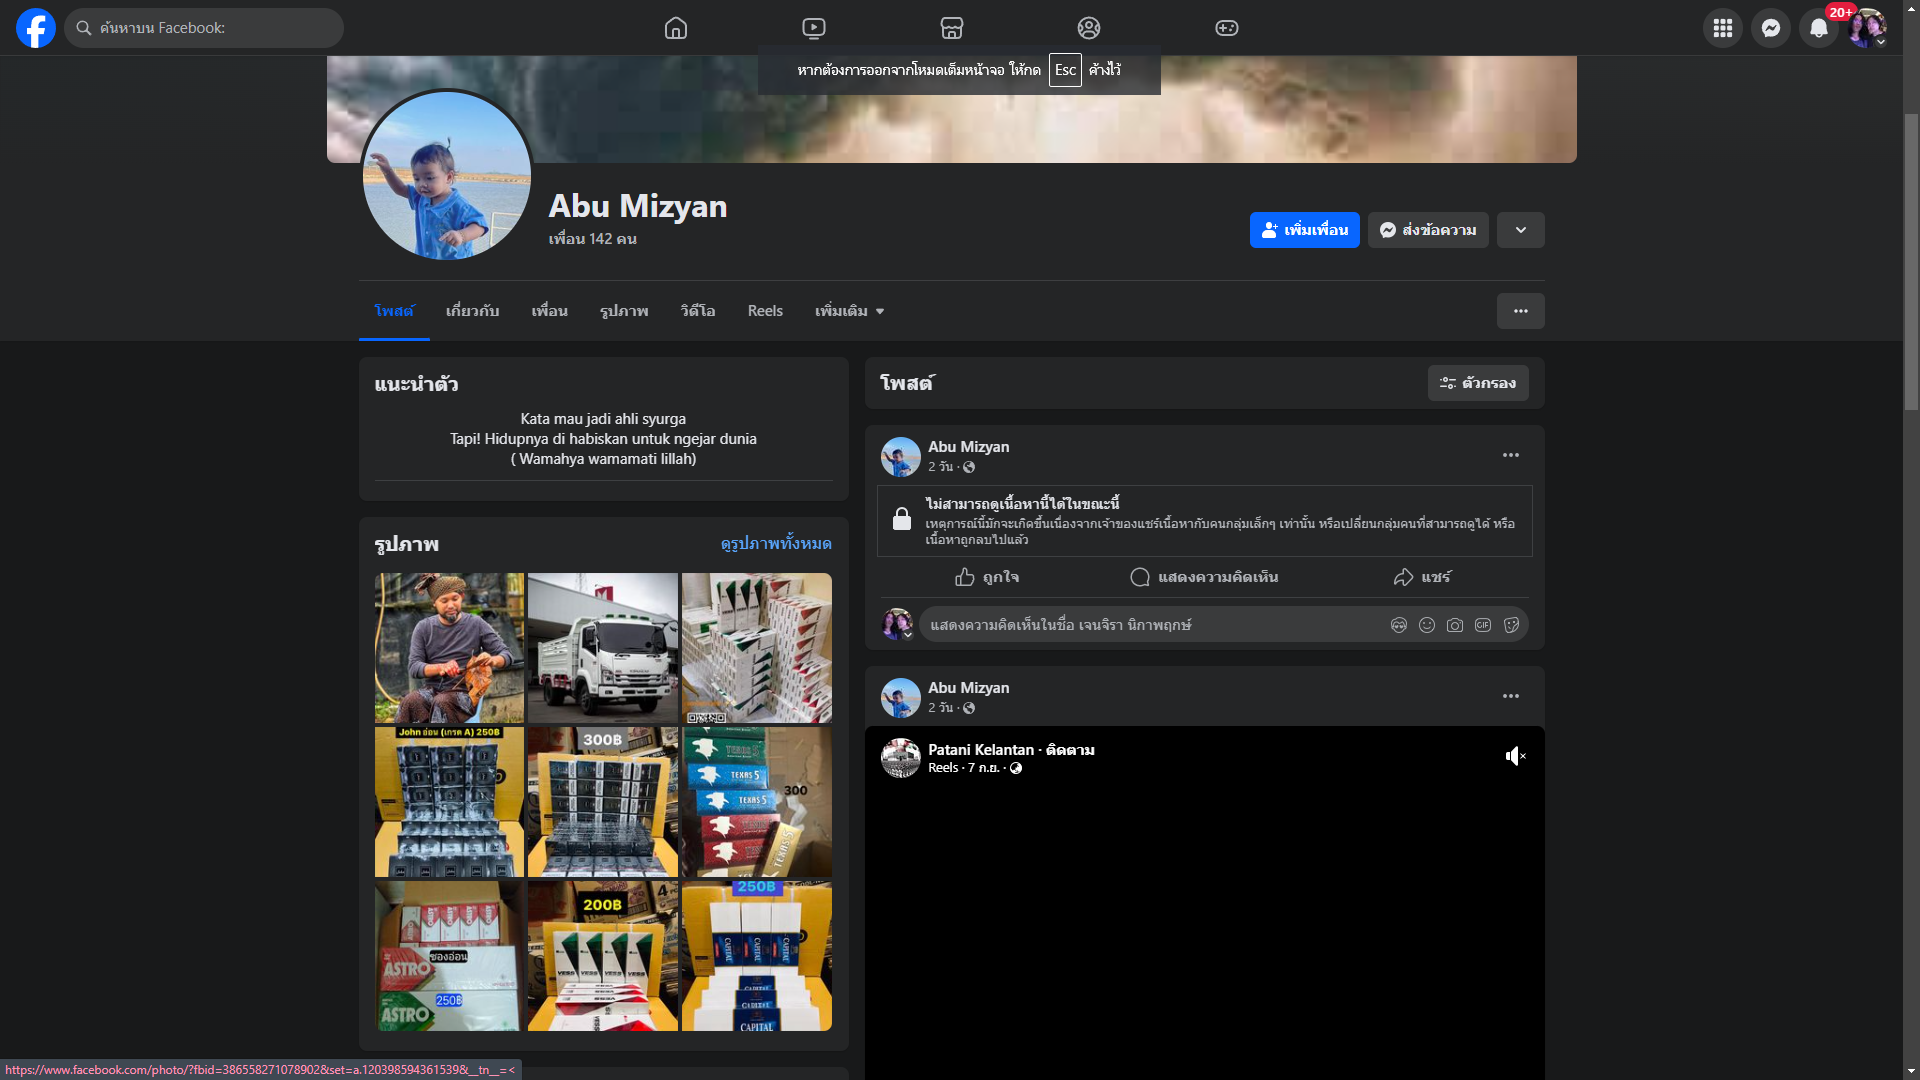
Task: Open the see all photos link
Action: pos(775,543)
